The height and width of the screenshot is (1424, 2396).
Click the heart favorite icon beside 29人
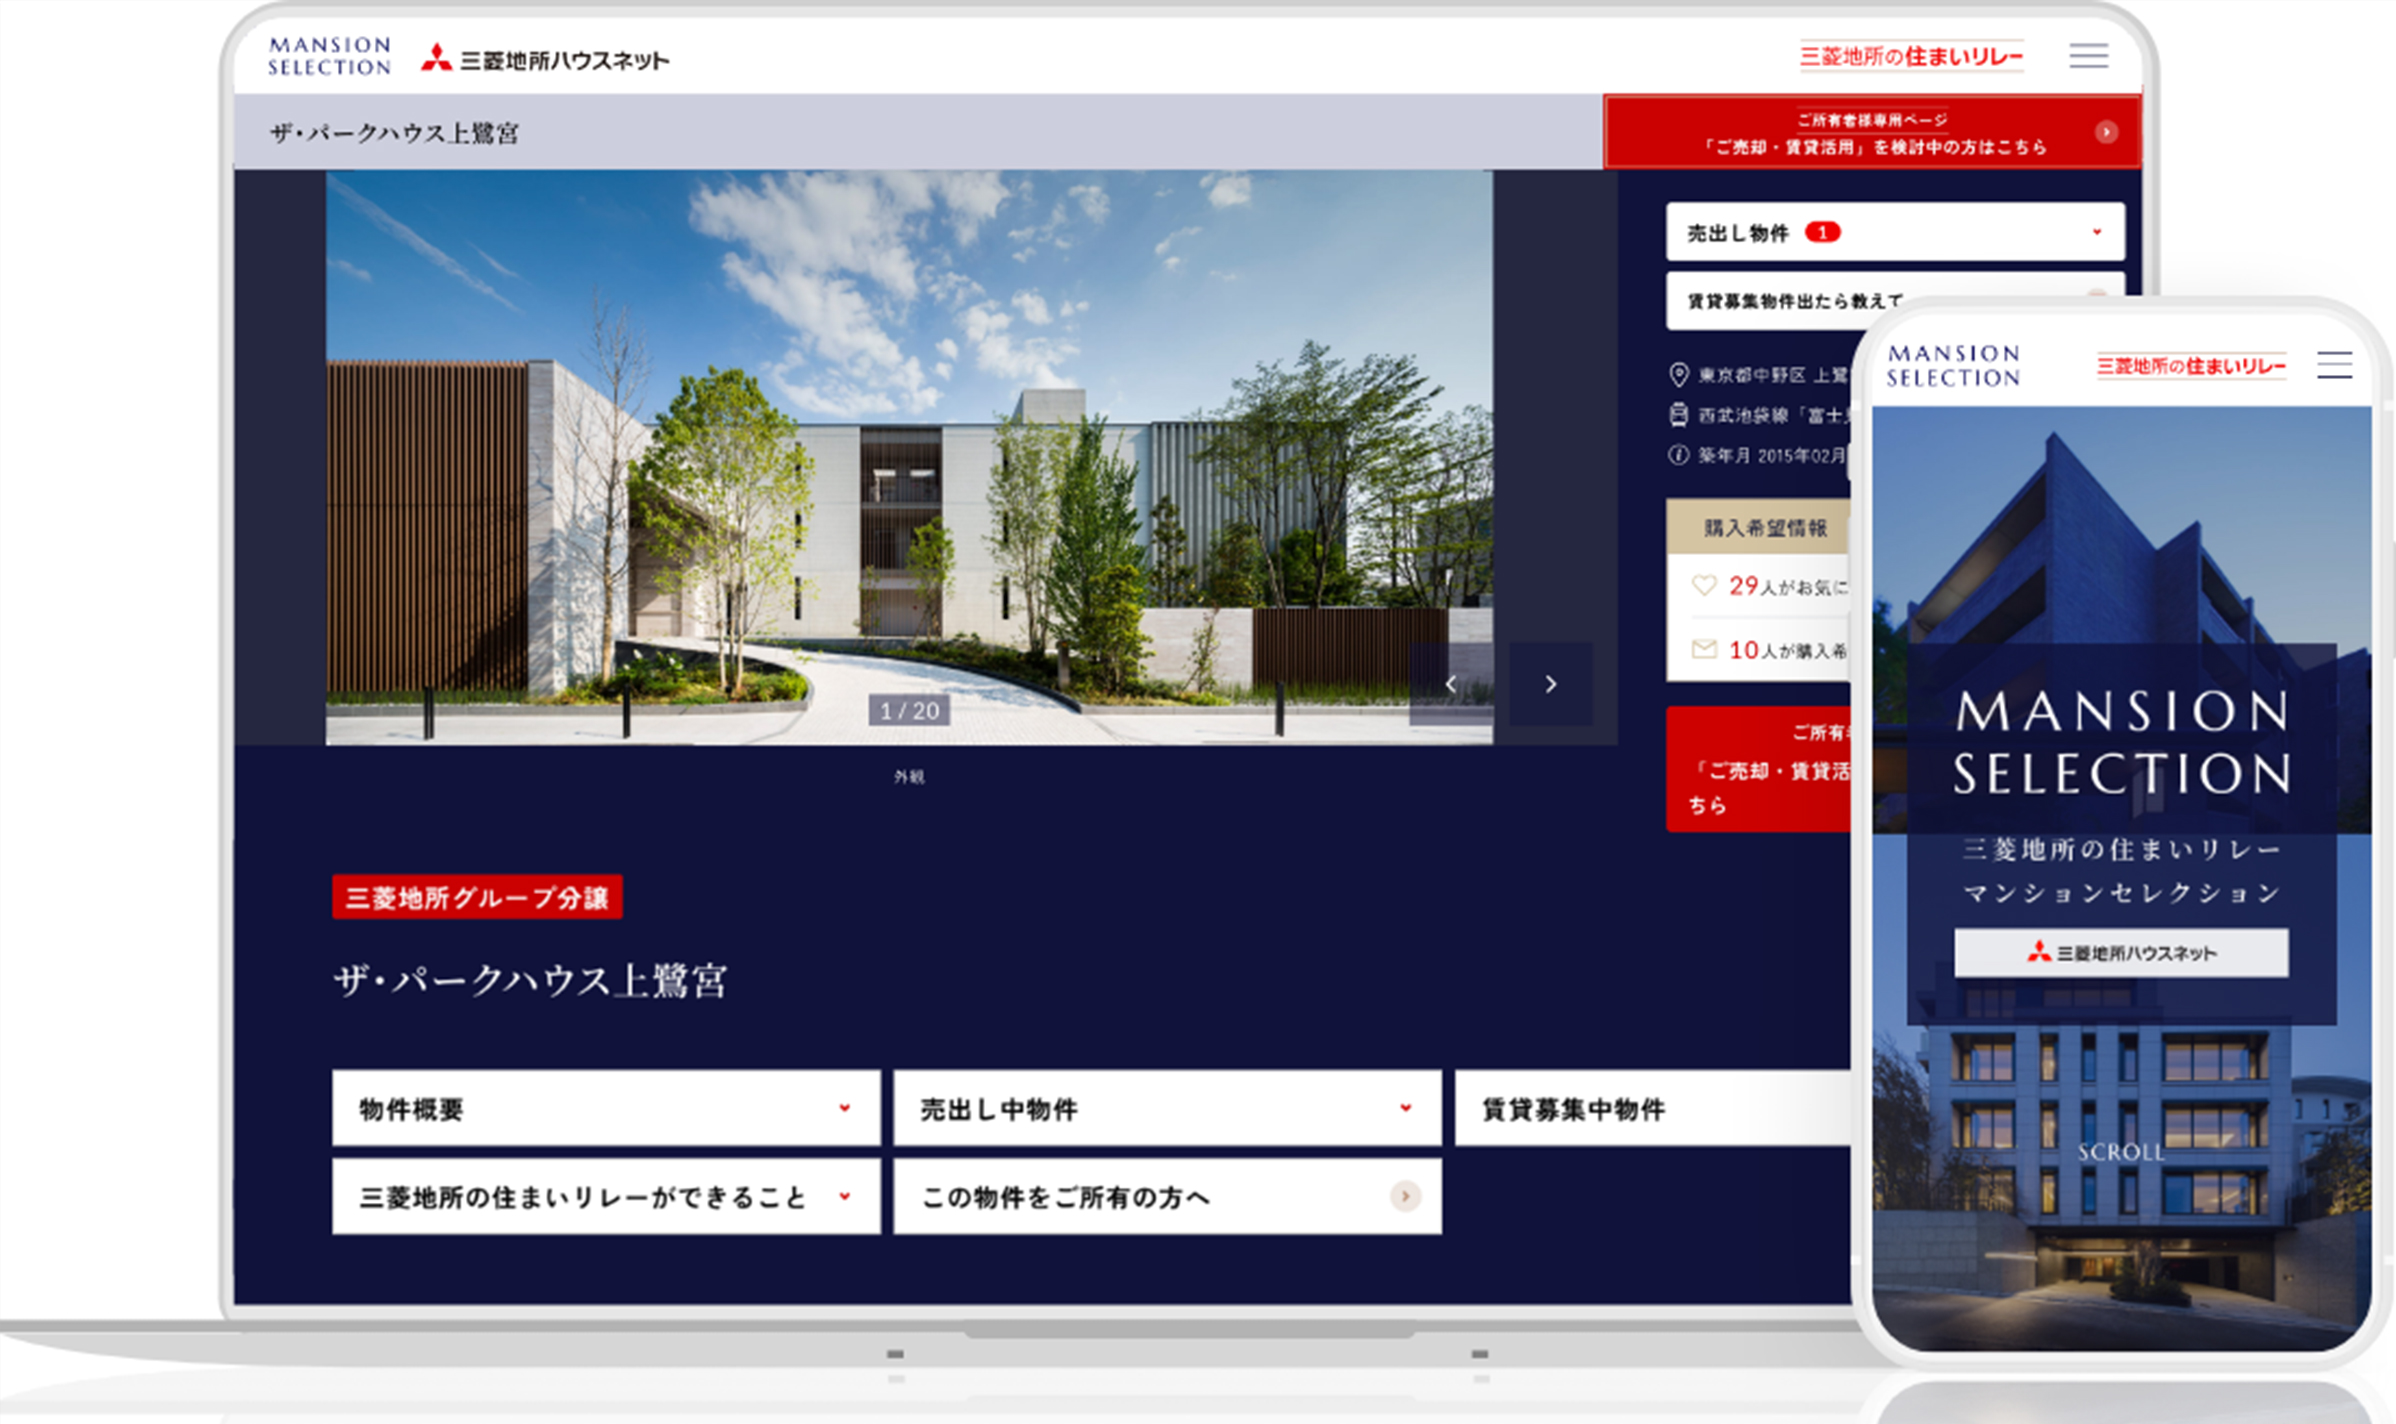click(x=1704, y=585)
